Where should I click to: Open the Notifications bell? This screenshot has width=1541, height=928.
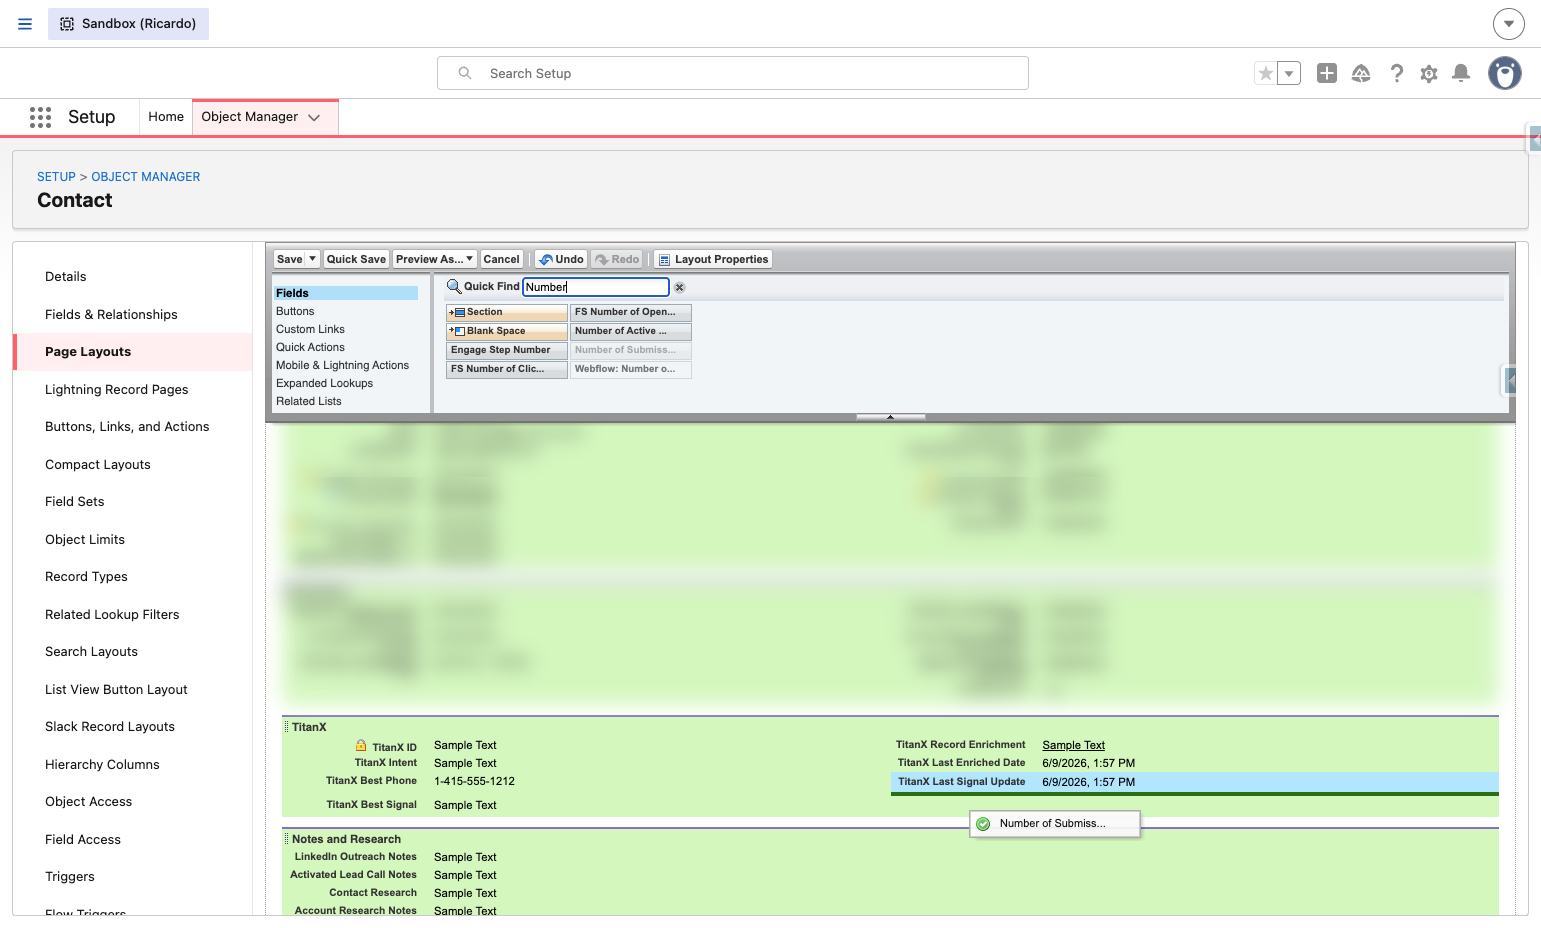(1461, 73)
